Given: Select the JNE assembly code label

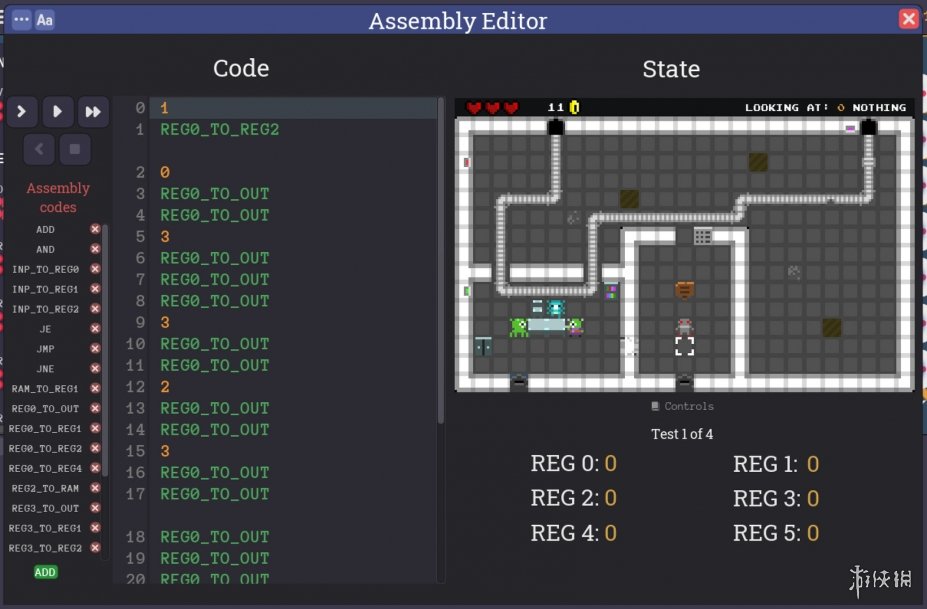Looking at the screenshot, I should (x=45, y=369).
